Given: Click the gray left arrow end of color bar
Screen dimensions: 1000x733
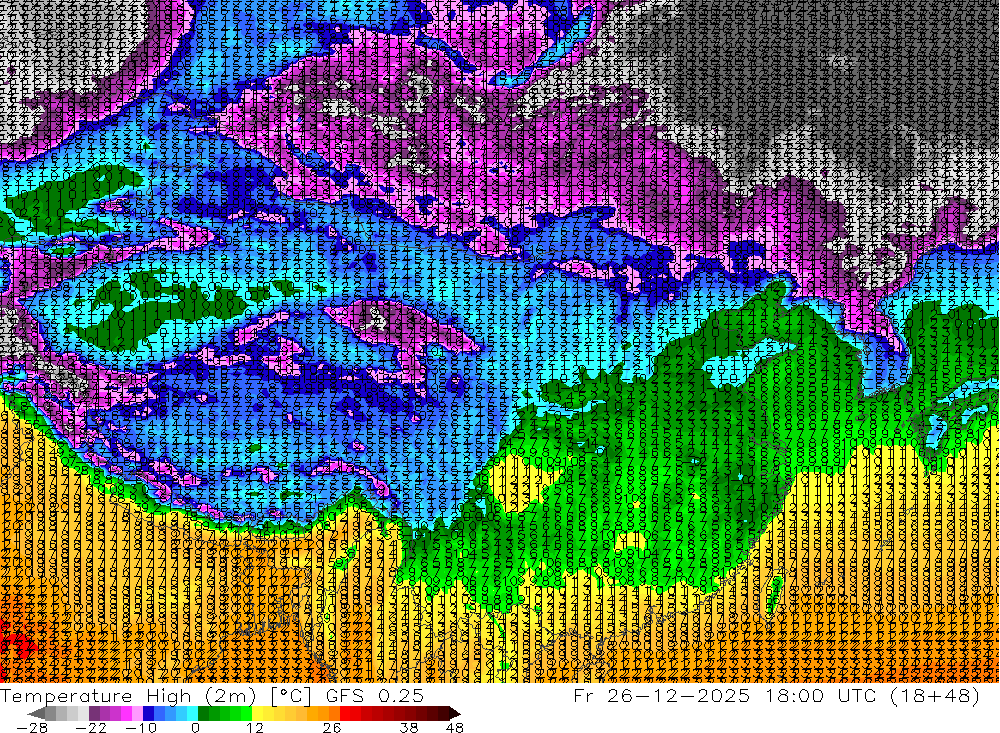Looking at the screenshot, I should (x=36, y=713).
